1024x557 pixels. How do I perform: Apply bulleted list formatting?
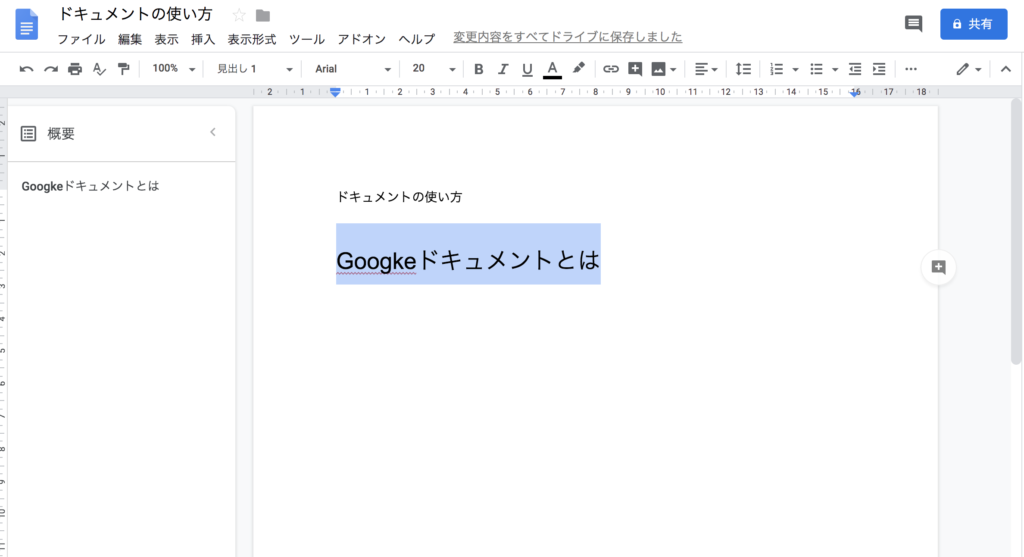(x=816, y=69)
